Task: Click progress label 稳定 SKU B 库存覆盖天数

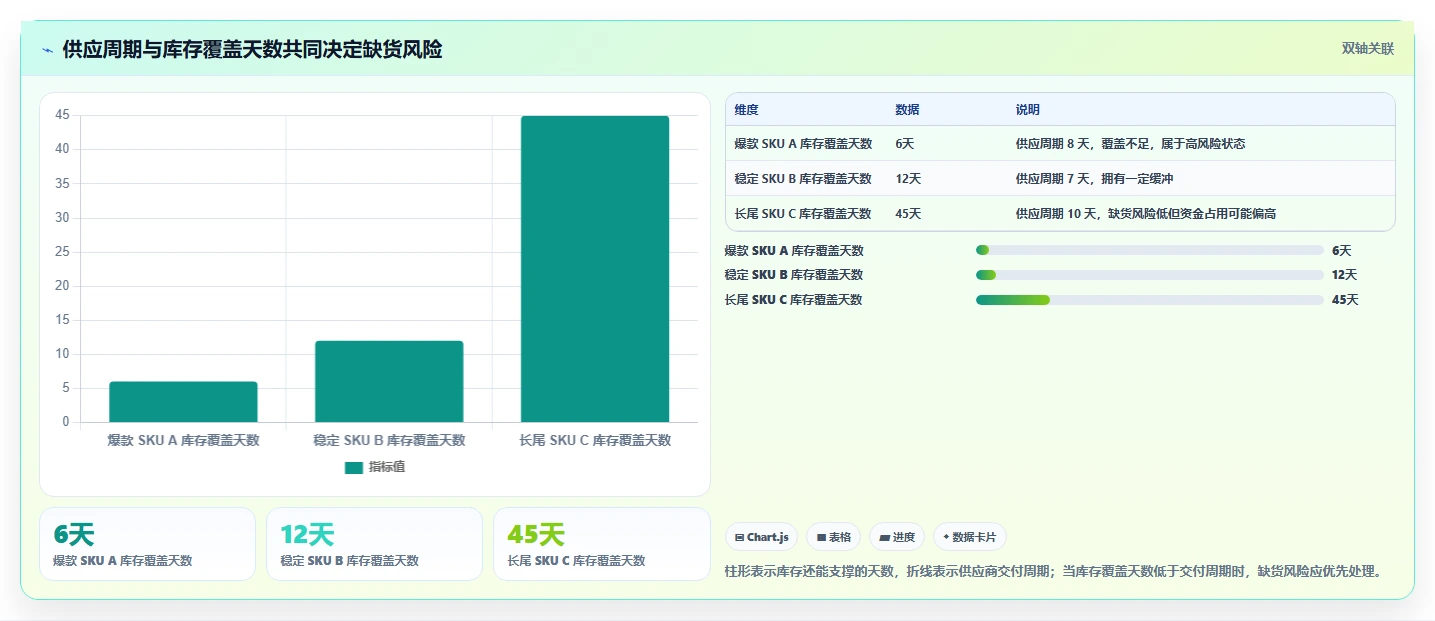Action: (x=794, y=275)
